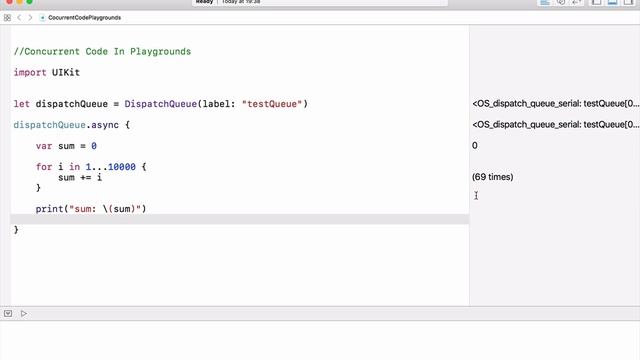Place cursor on import UIKit line
640x360 pixels.
pyautogui.click(x=47, y=72)
